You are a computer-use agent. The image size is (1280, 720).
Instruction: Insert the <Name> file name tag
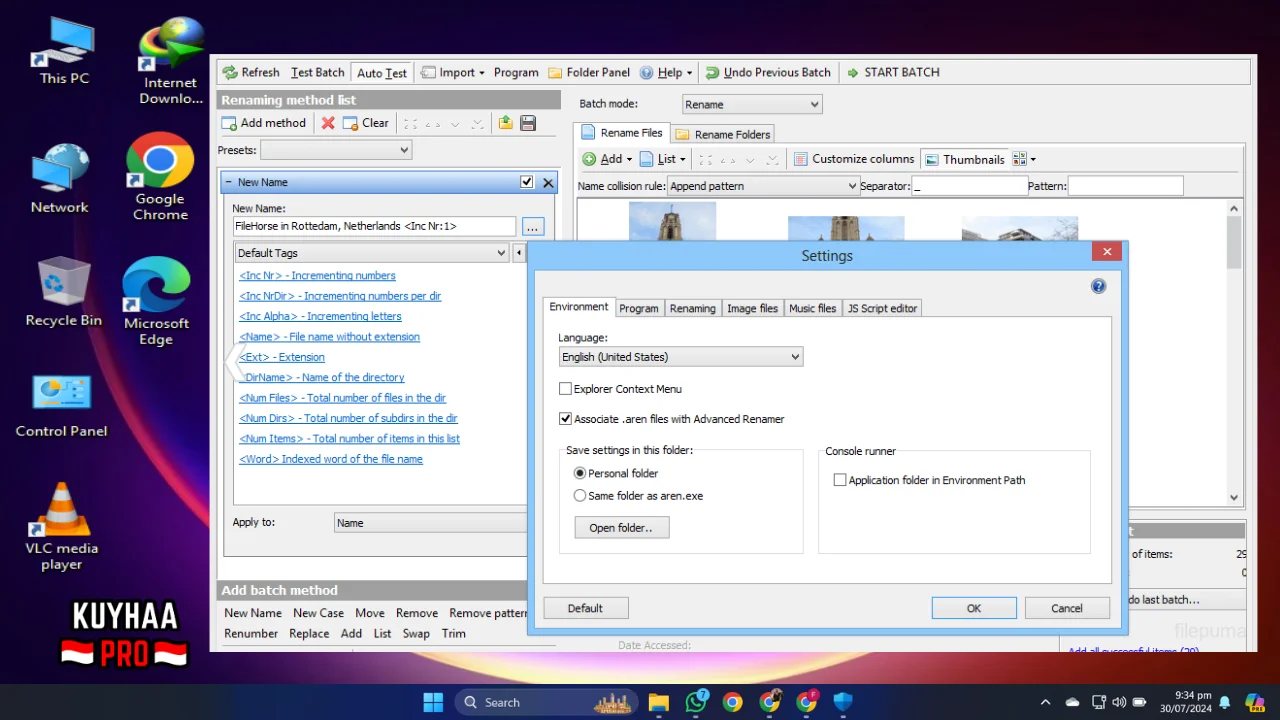tap(329, 337)
